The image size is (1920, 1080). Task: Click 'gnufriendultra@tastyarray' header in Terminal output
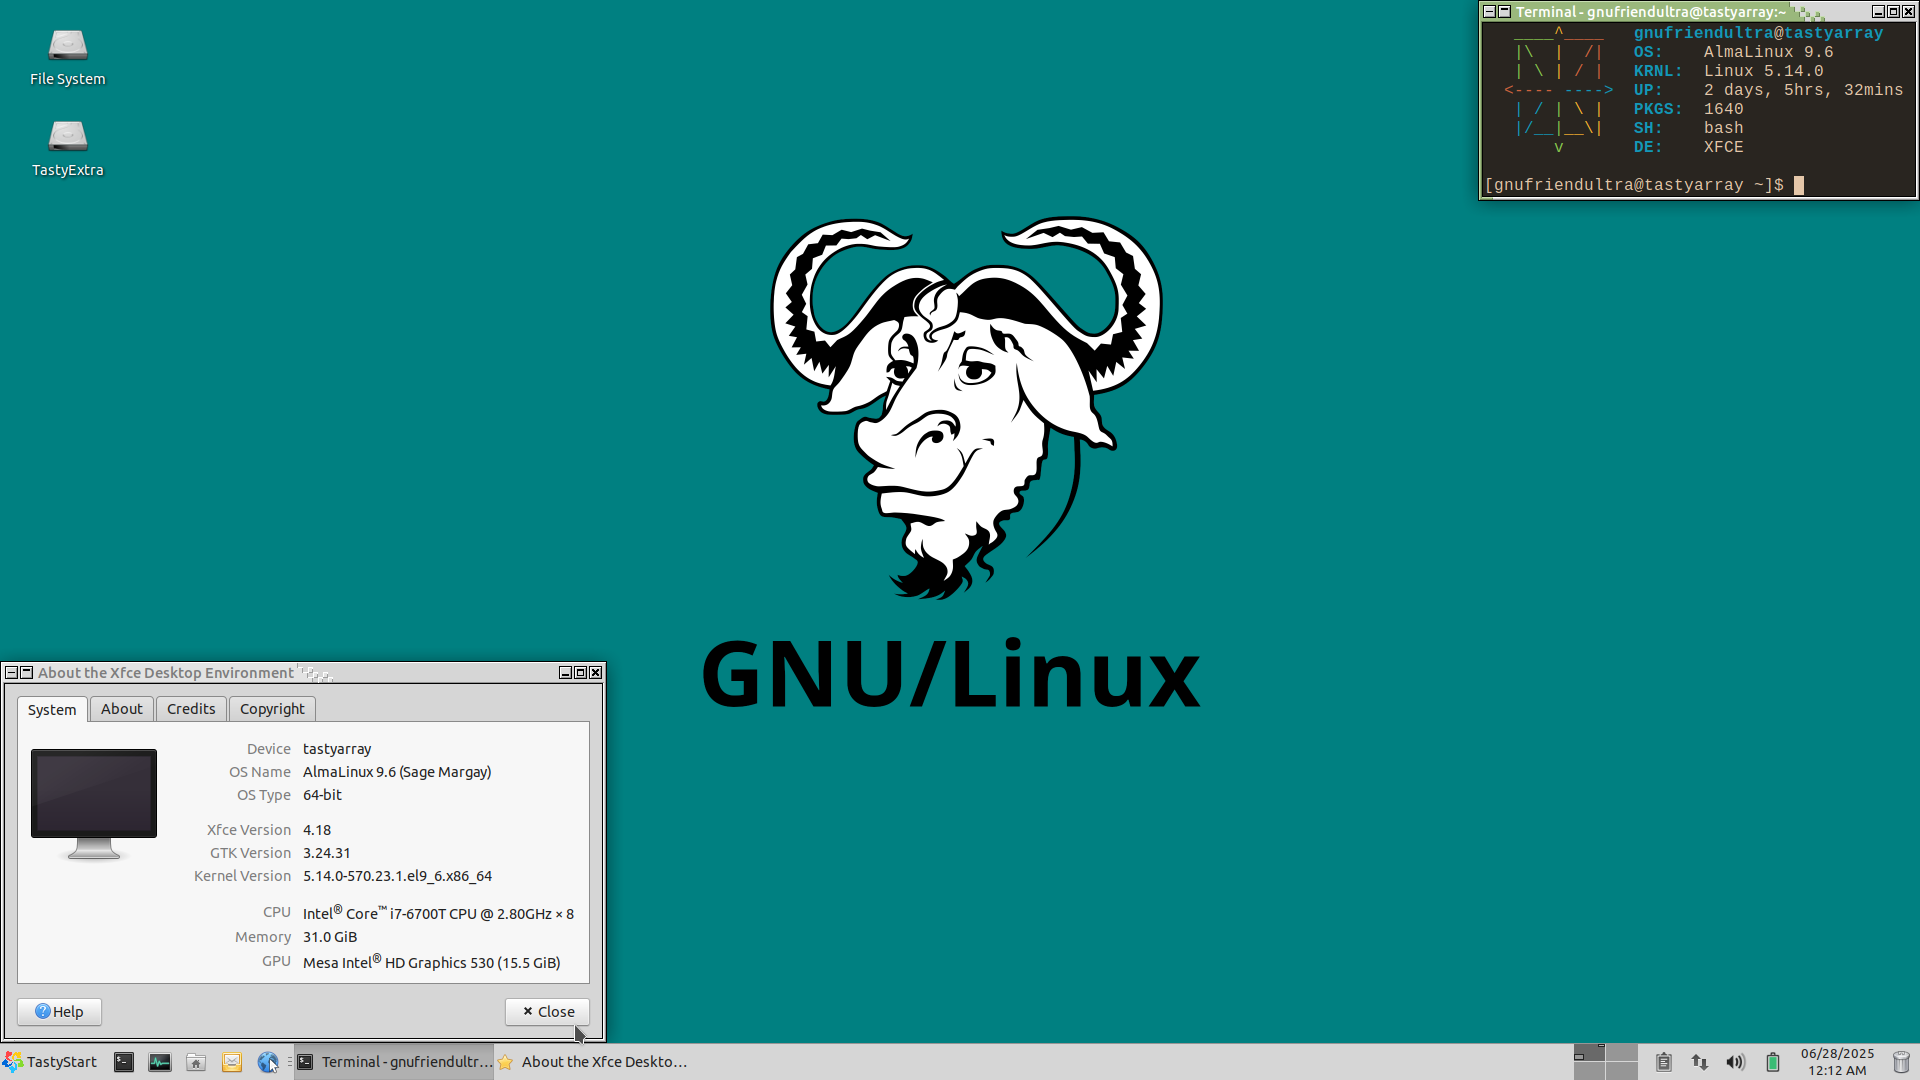coord(1758,33)
